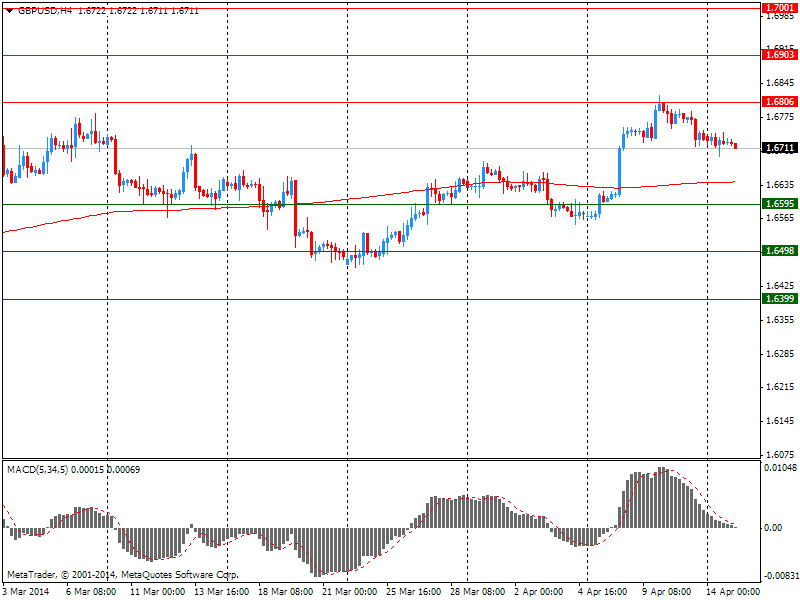The image size is (800, 600).
Task: Click the 0.01048 MACD scale maximum
Action: click(x=780, y=468)
